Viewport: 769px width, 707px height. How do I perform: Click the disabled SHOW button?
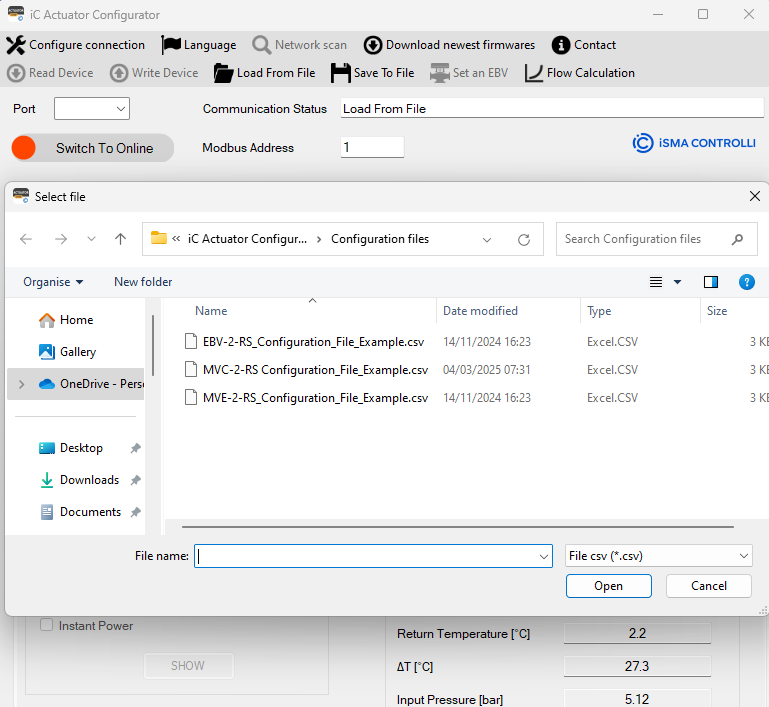[x=188, y=666]
